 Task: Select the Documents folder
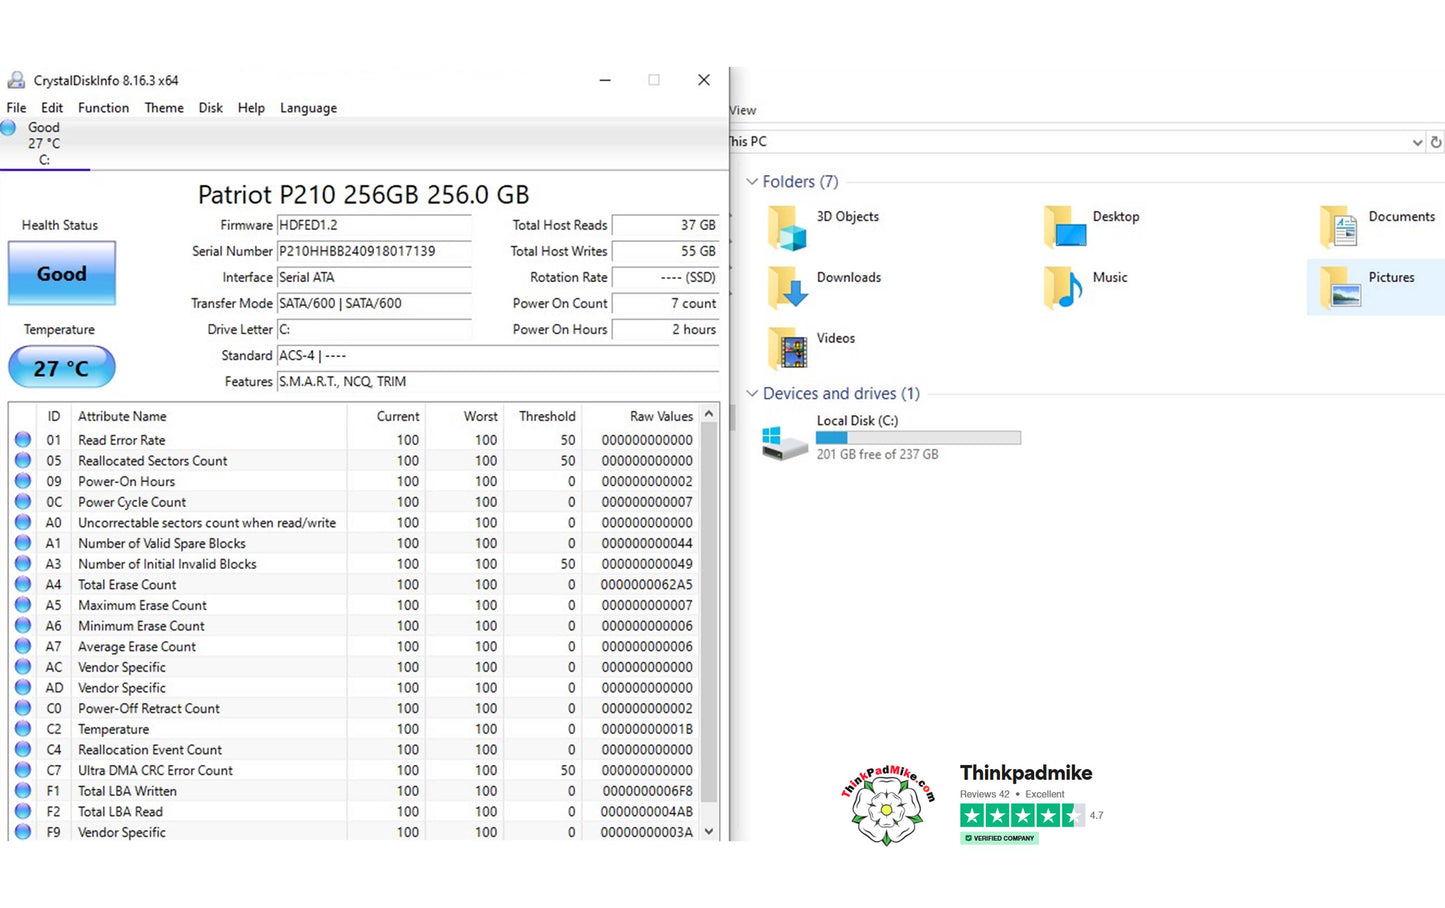(x=1378, y=227)
